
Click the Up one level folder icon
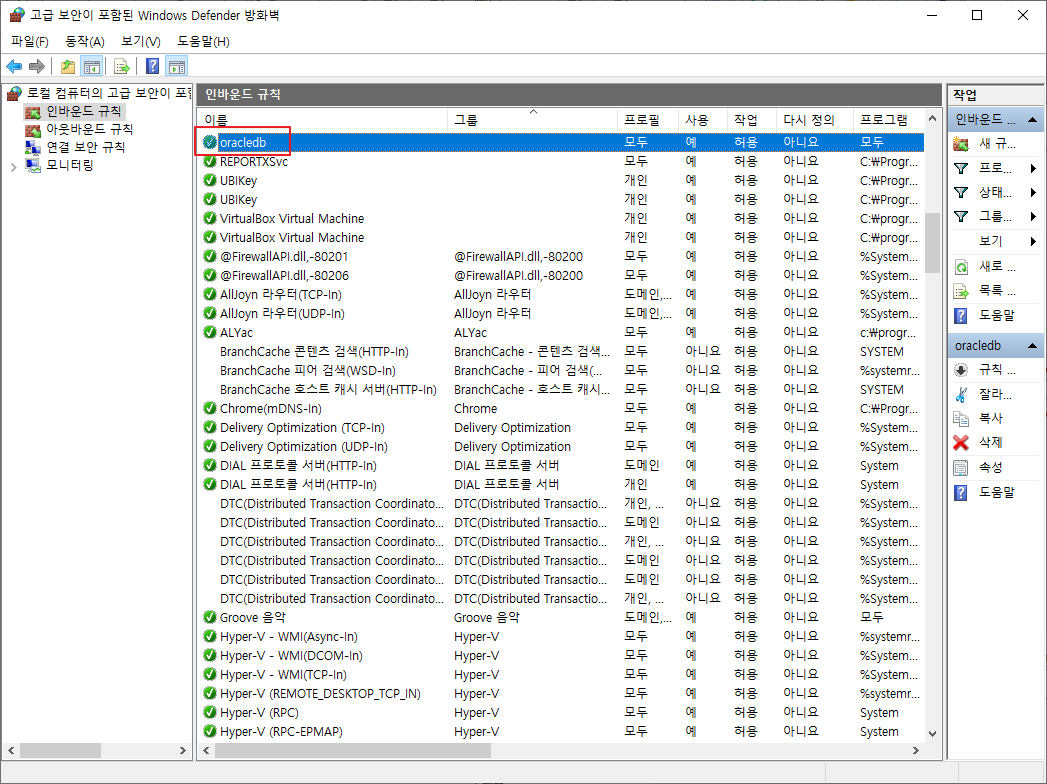pyautogui.click(x=67, y=66)
